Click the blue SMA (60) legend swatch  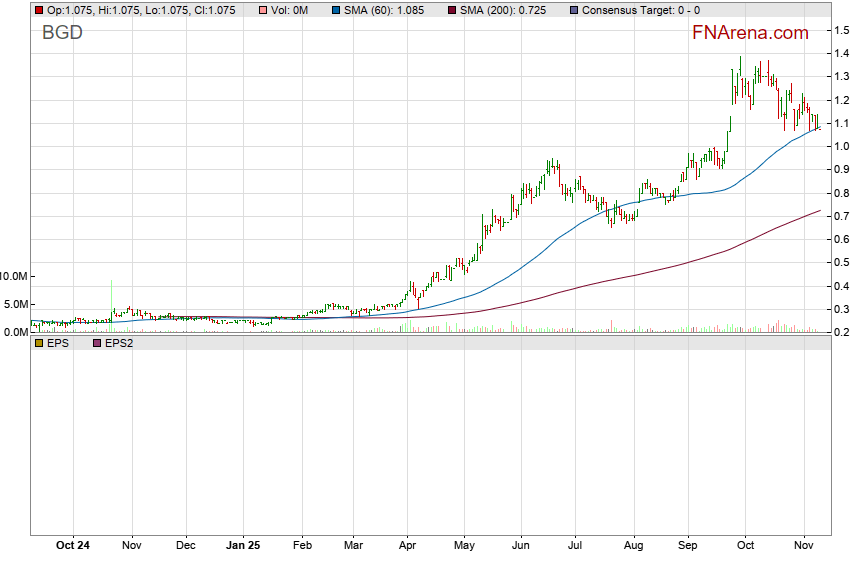333,10
